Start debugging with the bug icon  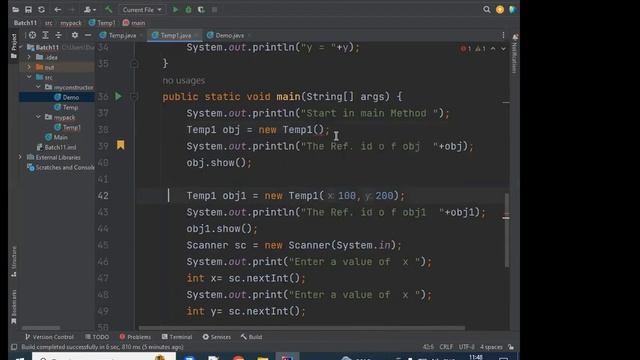188,9
